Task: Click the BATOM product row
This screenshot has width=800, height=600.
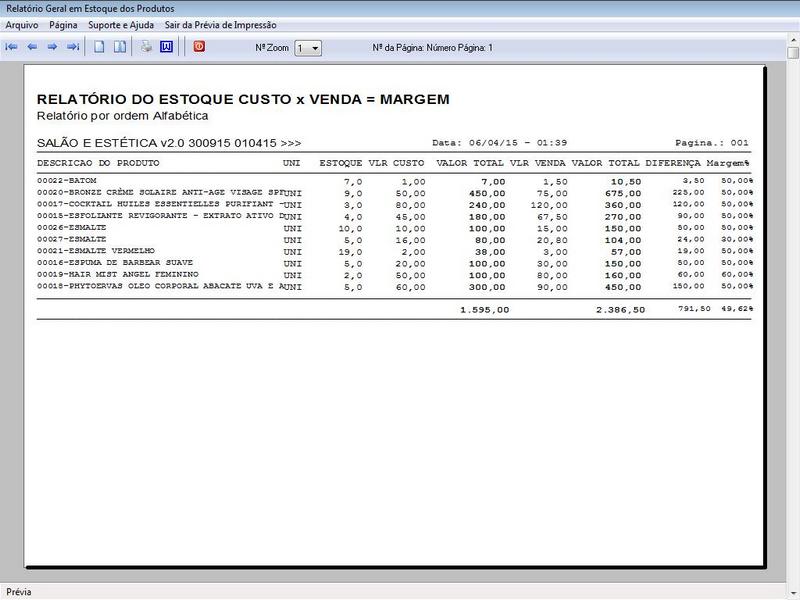Action: click(65, 181)
